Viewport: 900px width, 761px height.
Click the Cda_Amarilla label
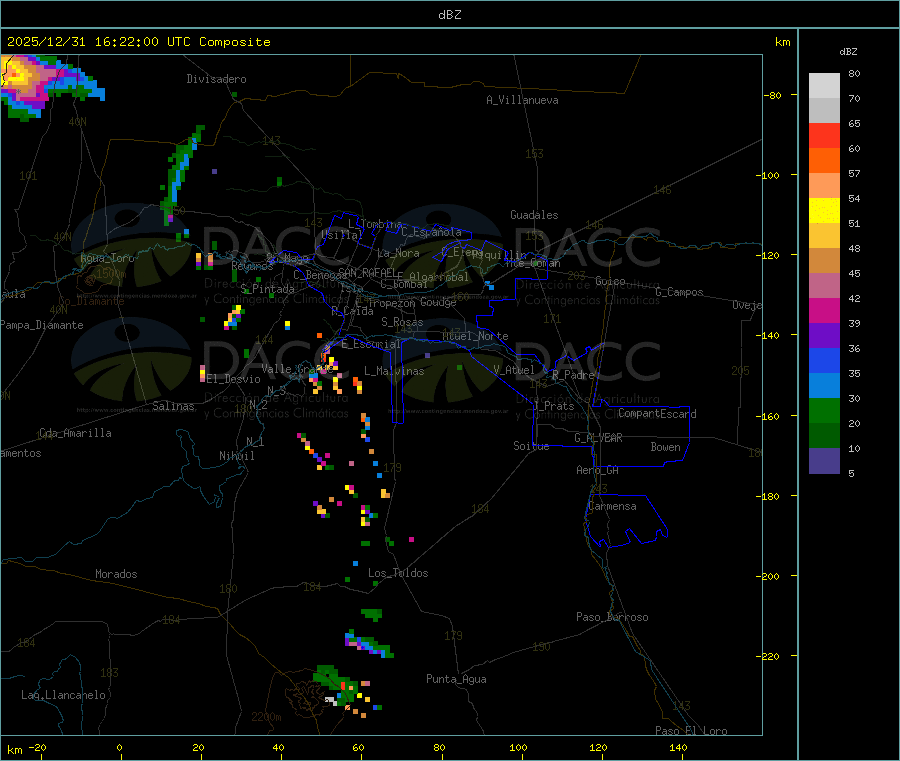[x=76, y=433]
